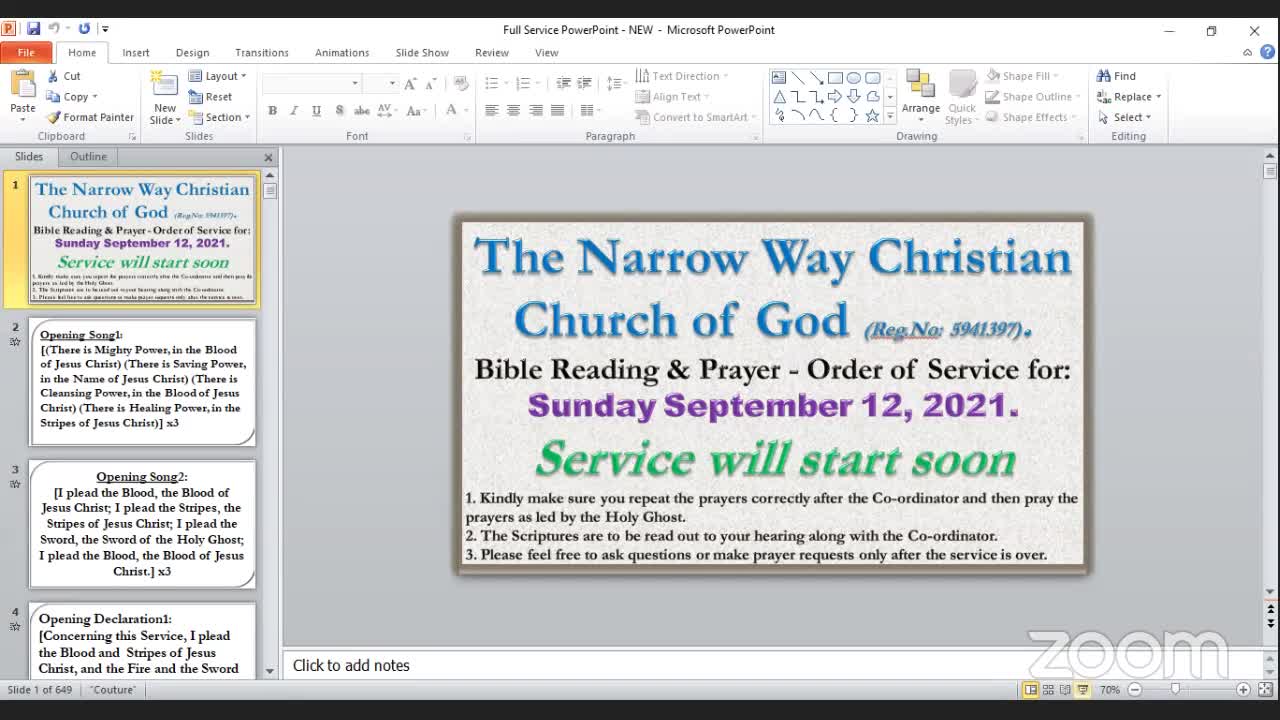1280x720 pixels.
Task: Open PowerPoint Help question mark
Action: [x=1267, y=52]
